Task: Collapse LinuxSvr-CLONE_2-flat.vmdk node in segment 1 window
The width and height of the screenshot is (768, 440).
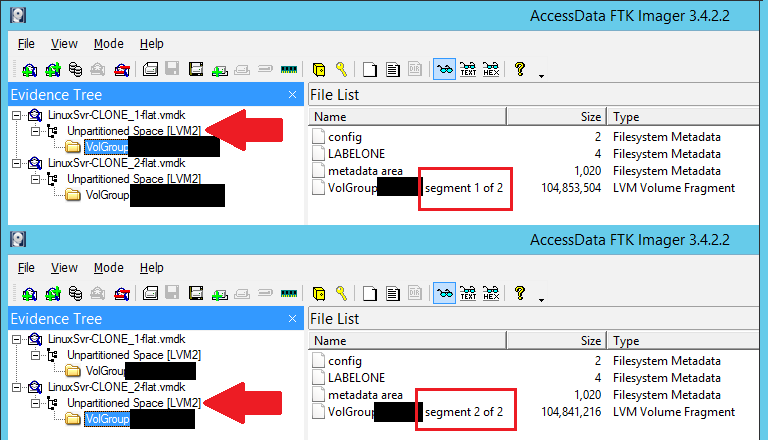Action: (x=17, y=163)
